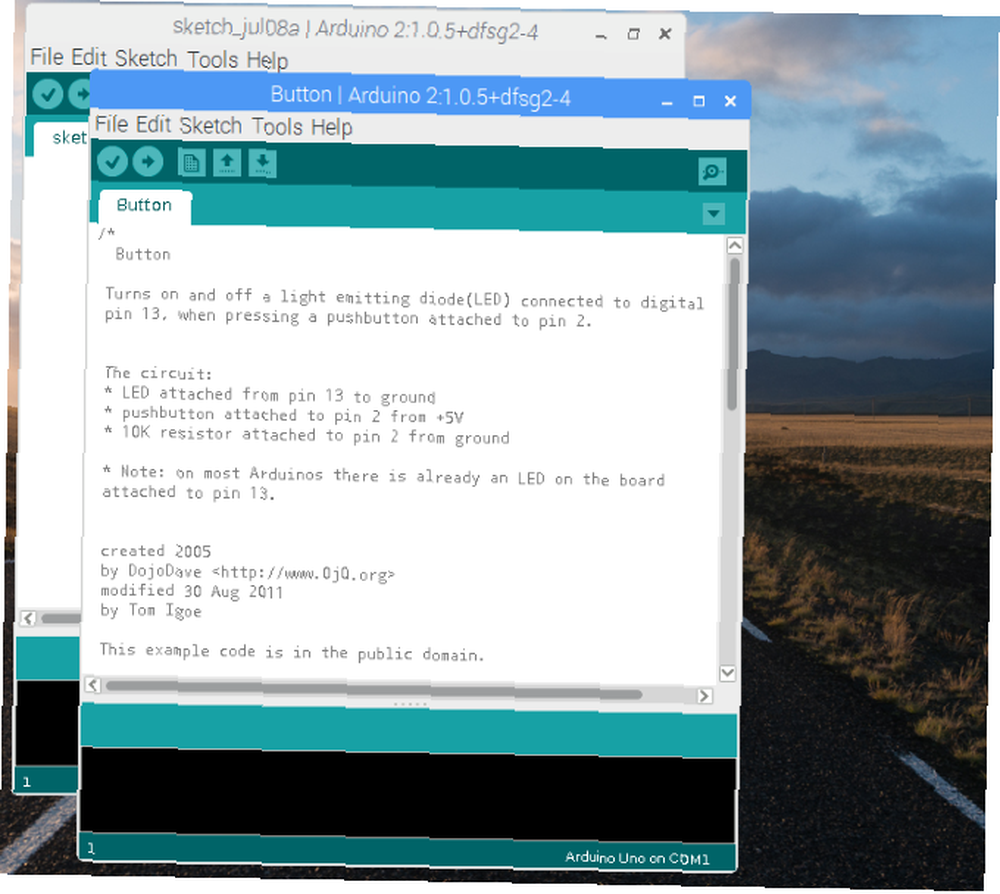Open Sketch menu in Button window
1000x894 pixels.
pos(210,125)
